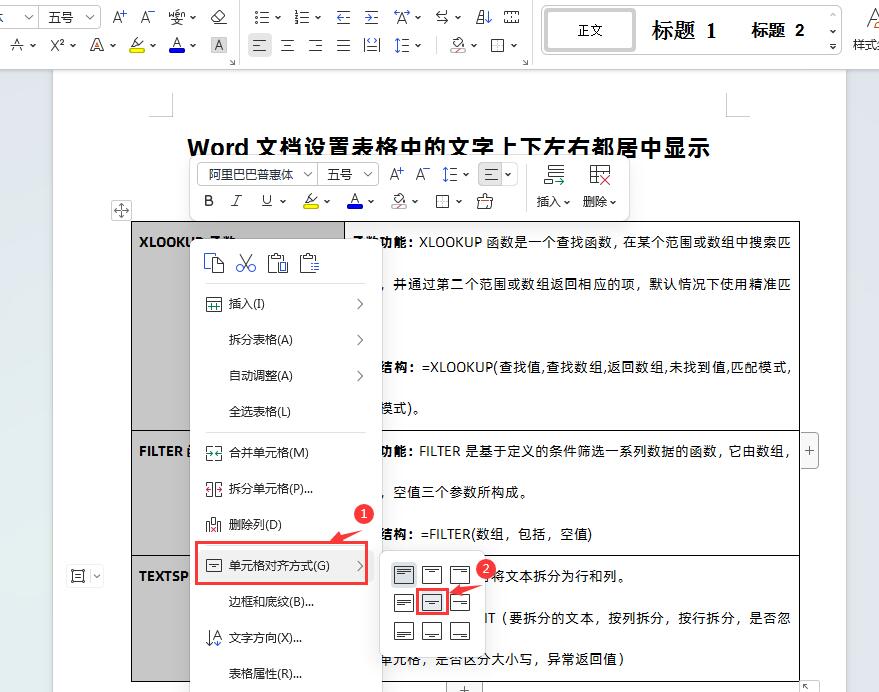Click the add column plus button
The width and height of the screenshot is (879, 692).
coord(809,450)
